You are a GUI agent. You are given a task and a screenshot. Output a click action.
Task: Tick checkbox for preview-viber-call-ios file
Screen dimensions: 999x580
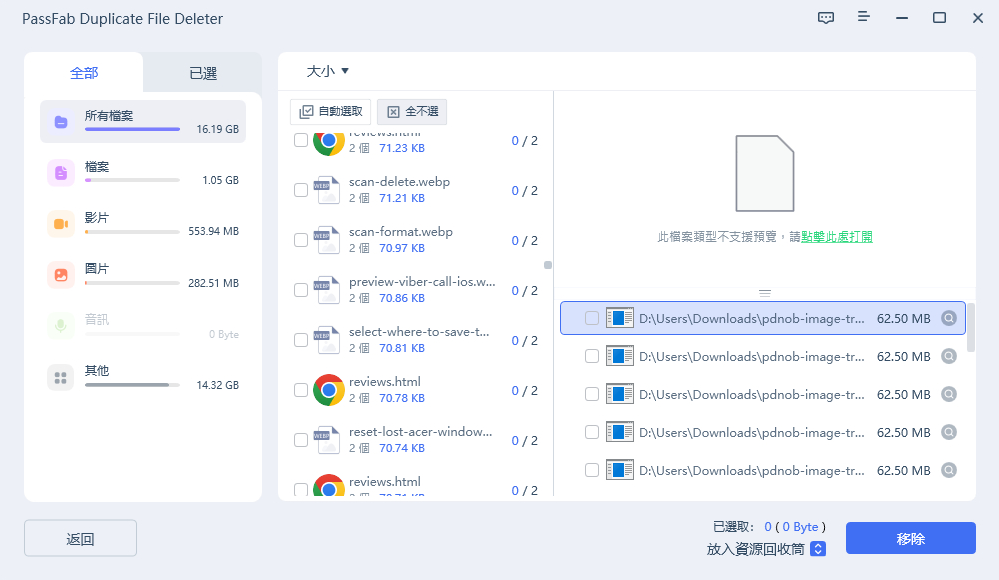[x=301, y=290]
